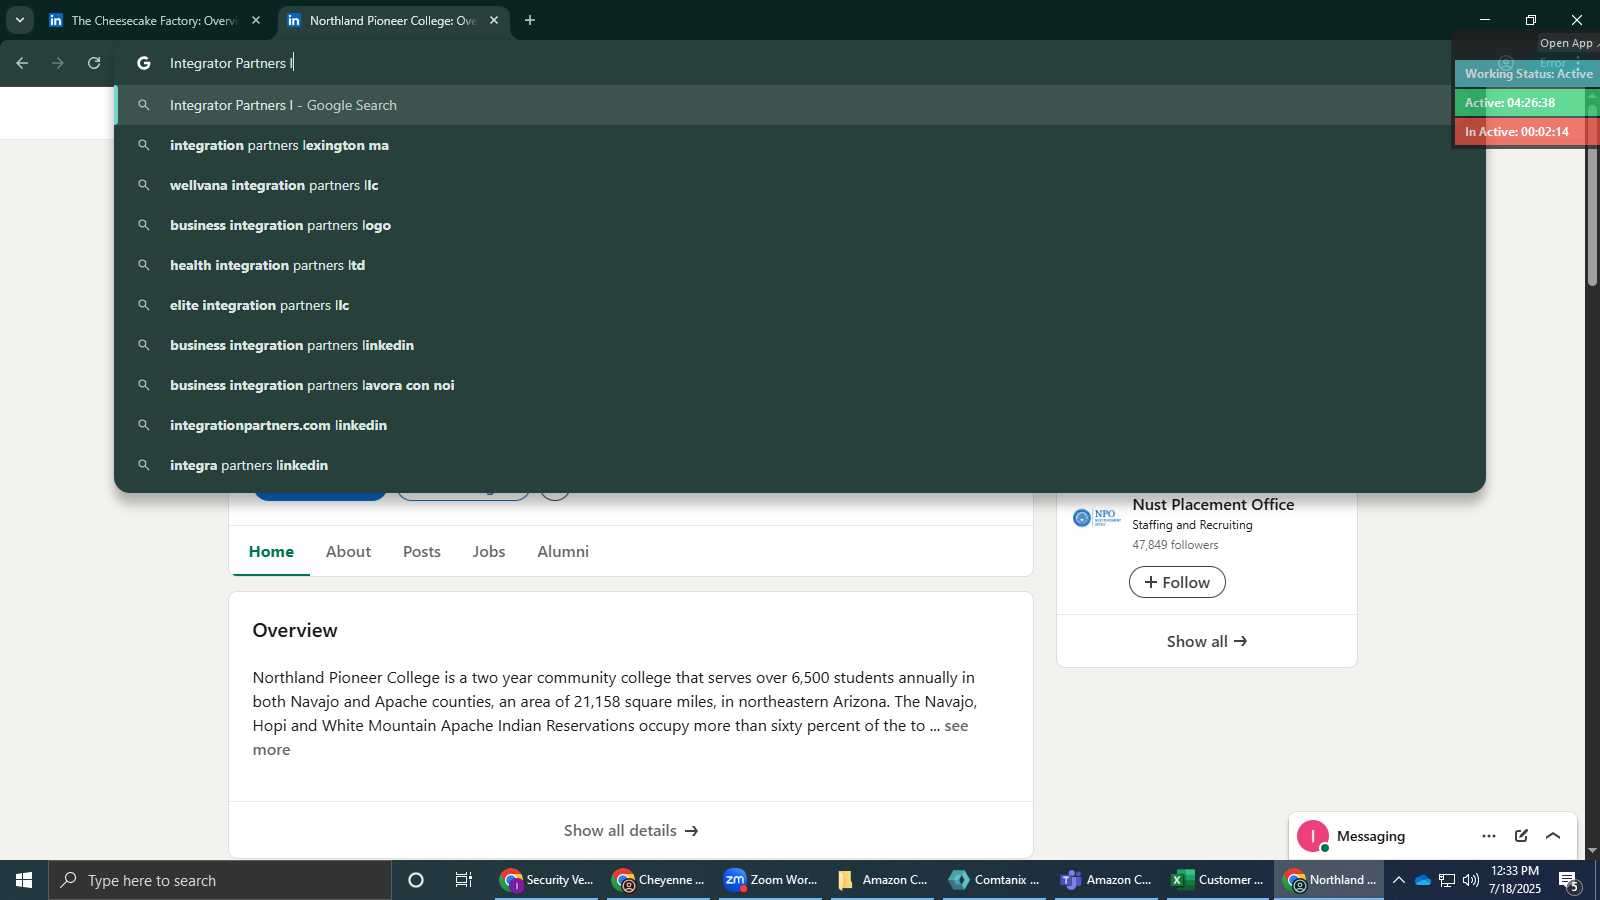
Task: Pick 'health integration partners ltd' suggestion
Action: tap(800, 265)
